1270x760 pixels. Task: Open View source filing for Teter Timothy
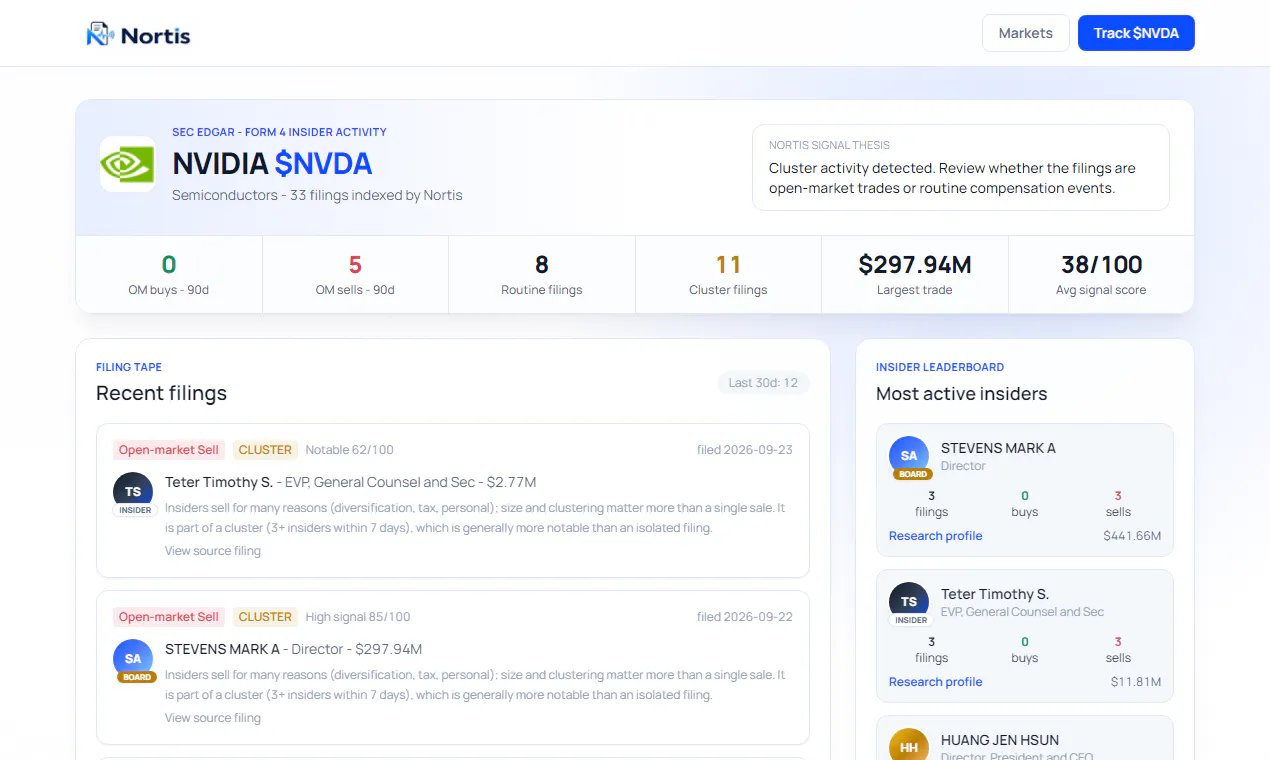[x=213, y=551]
